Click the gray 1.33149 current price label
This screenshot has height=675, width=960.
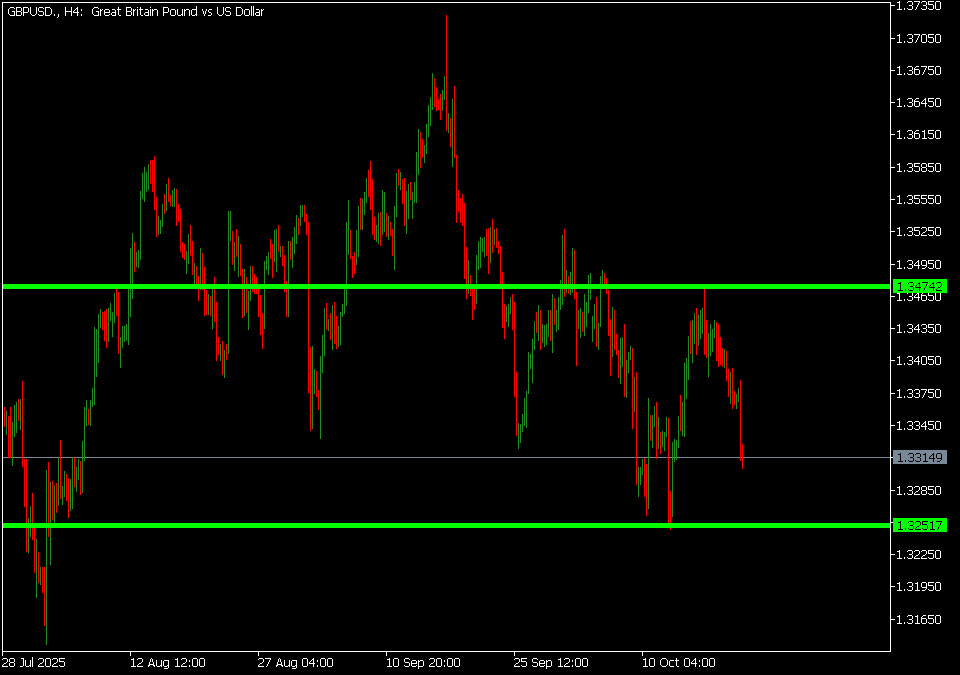click(920, 458)
